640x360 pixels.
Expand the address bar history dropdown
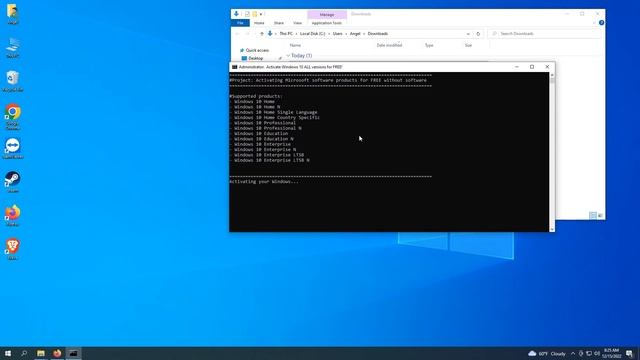[468, 33]
